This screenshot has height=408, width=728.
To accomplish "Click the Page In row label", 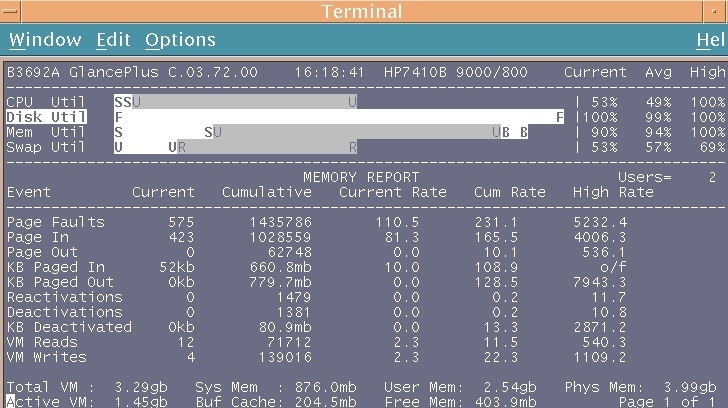I will click(x=38, y=237).
